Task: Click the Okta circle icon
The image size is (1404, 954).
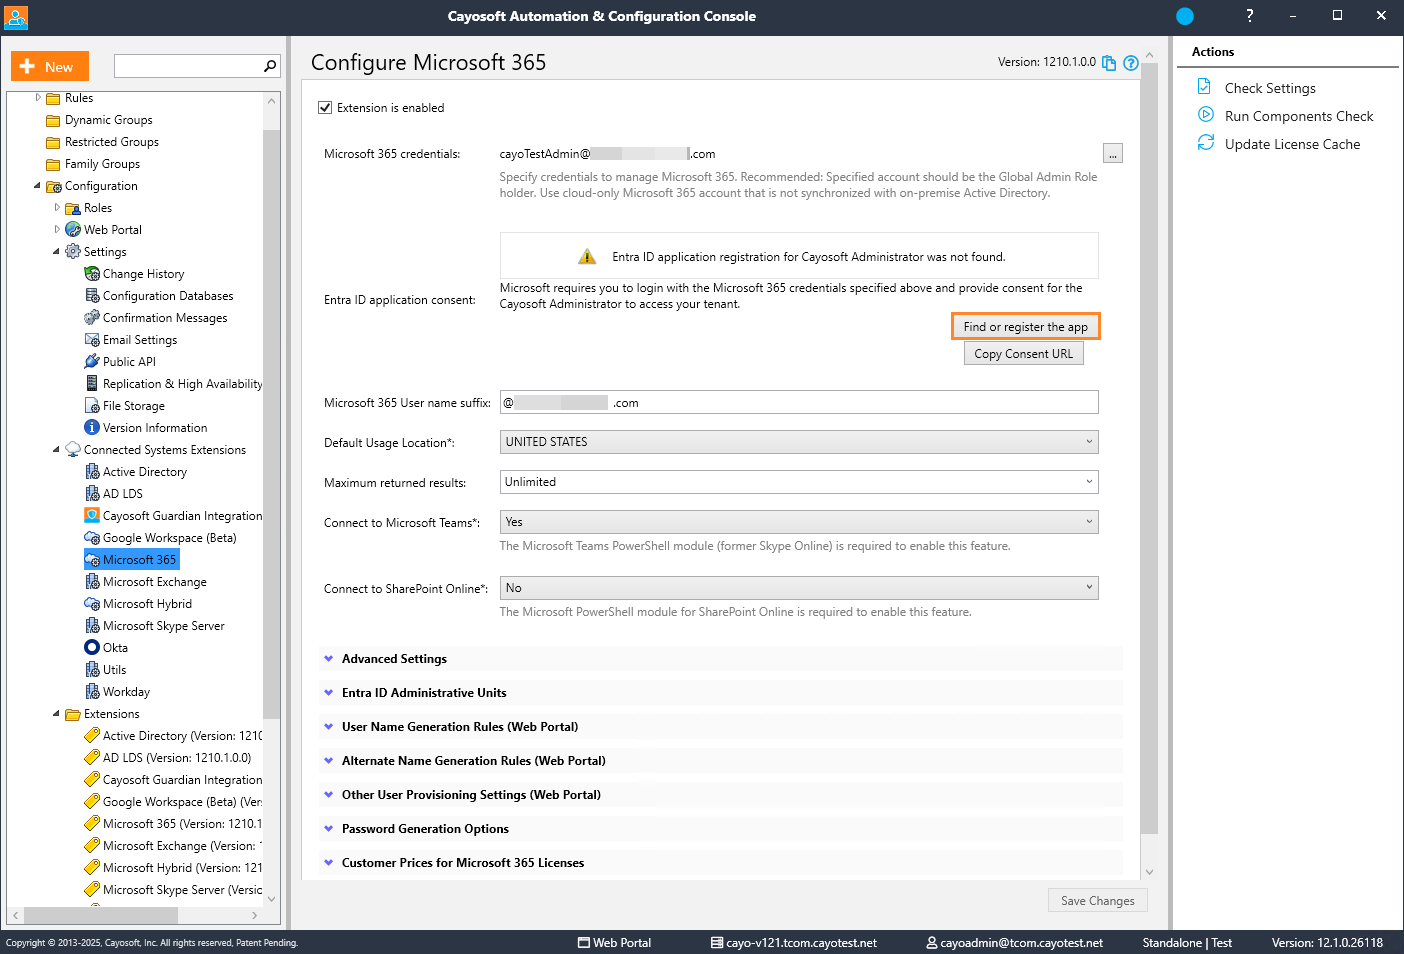Action: pyautogui.click(x=92, y=647)
